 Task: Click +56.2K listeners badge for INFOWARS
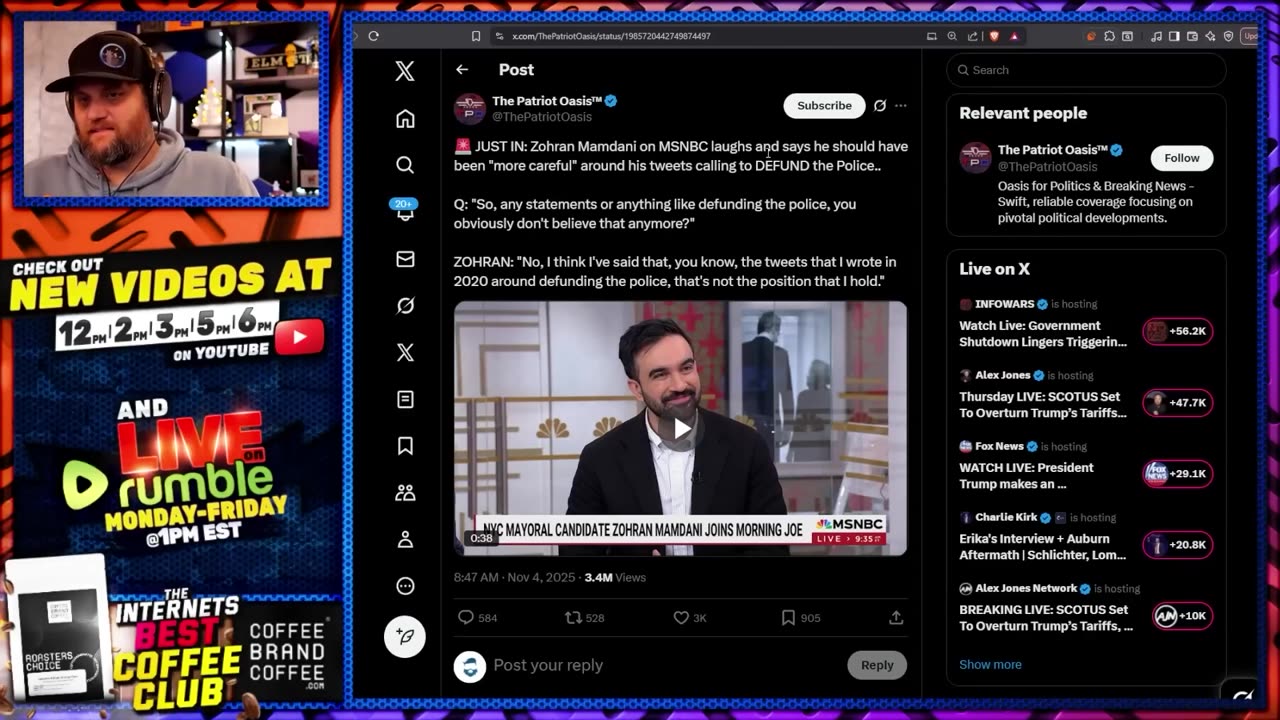pos(1178,331)
